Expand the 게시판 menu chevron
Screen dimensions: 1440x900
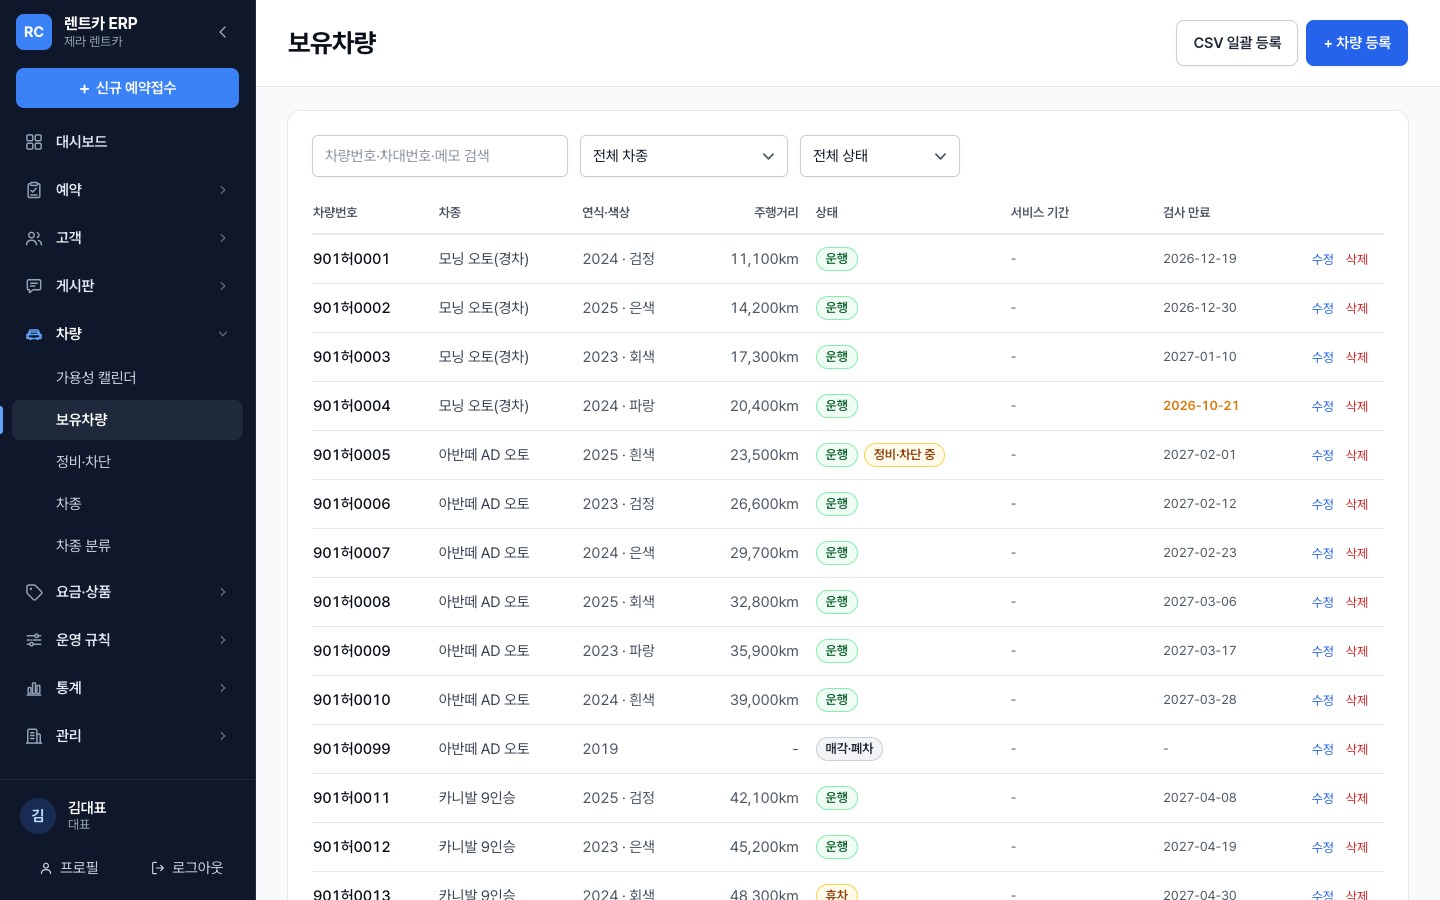tap(223, 286)
